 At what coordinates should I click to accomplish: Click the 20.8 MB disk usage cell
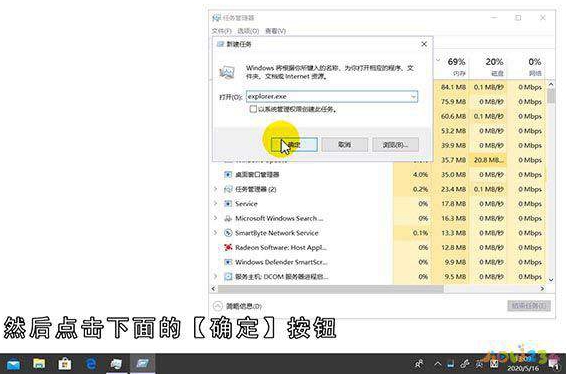[x=488, y=160]
